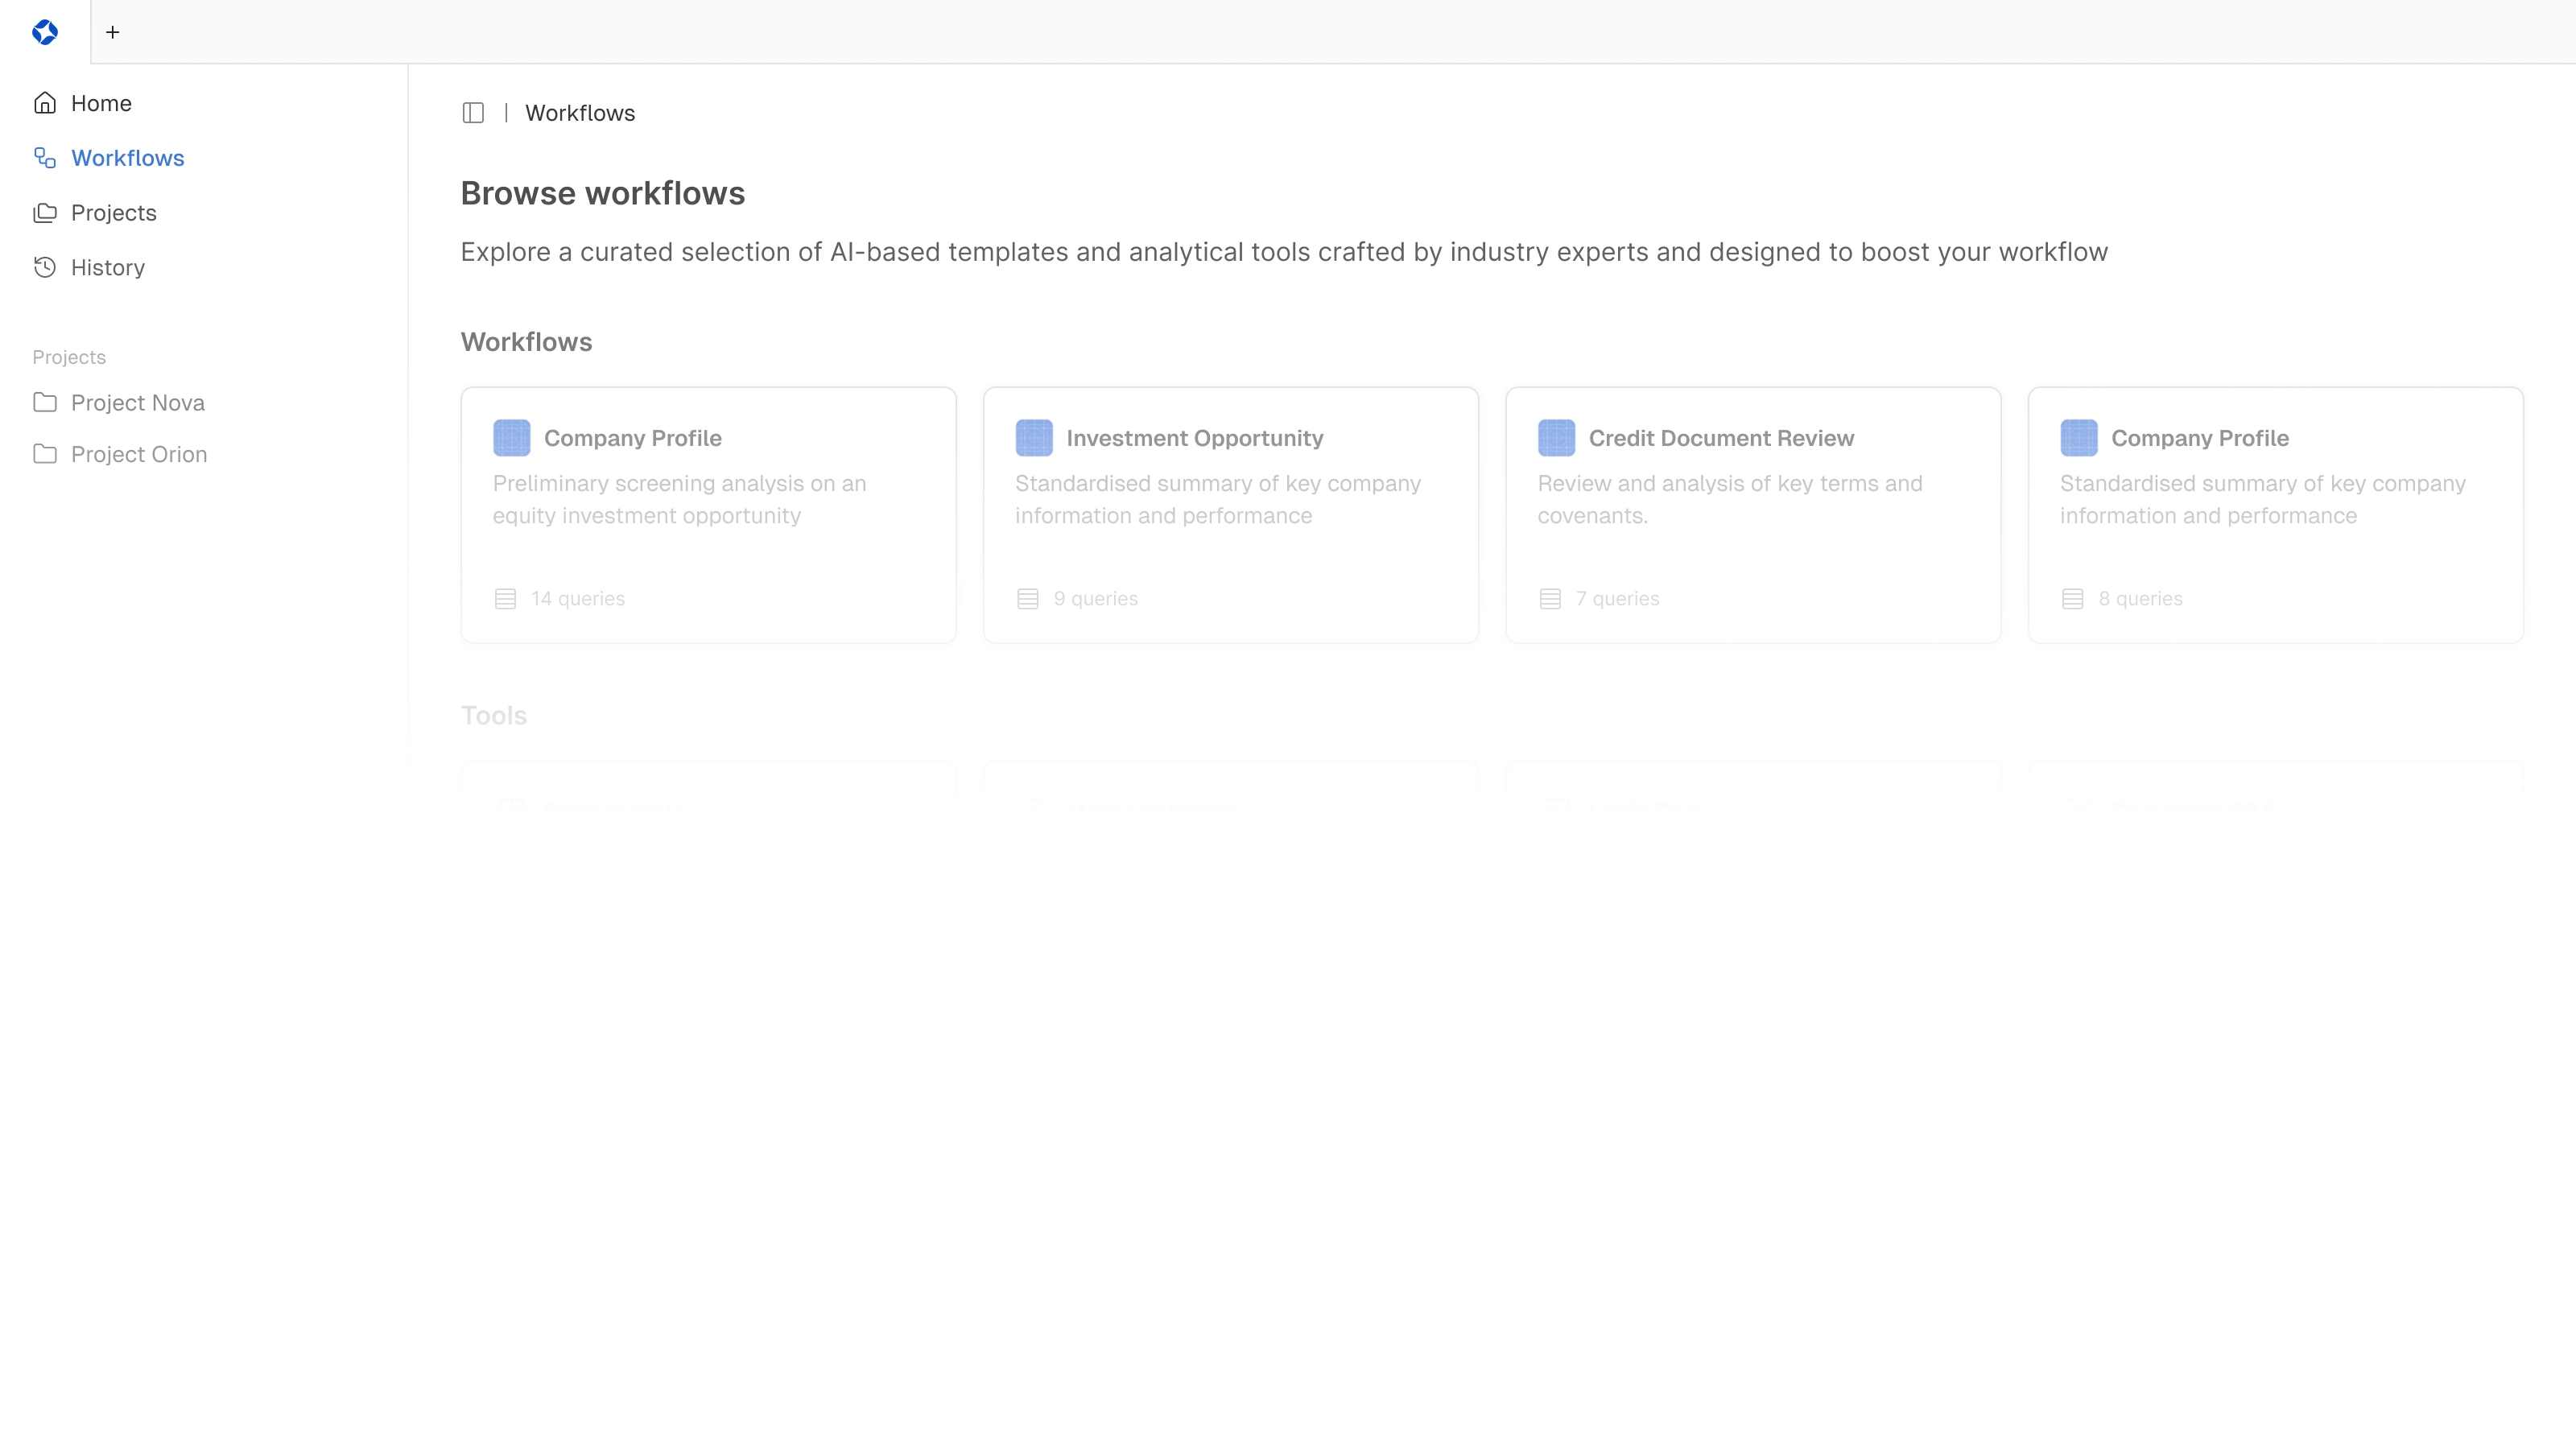The image size is (2576, 1449).
Task: Click the Lapis logo icon in the tab bar
Action: (x=45, y=31)
